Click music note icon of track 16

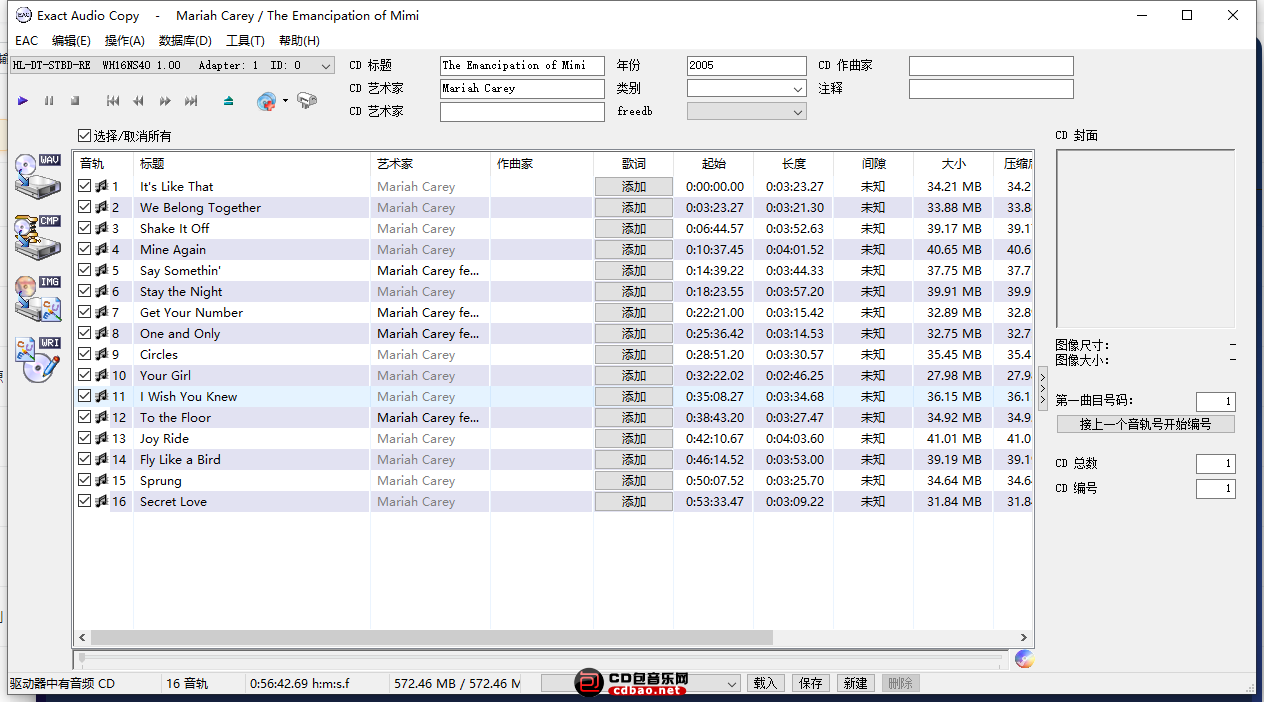pos(101,501)
